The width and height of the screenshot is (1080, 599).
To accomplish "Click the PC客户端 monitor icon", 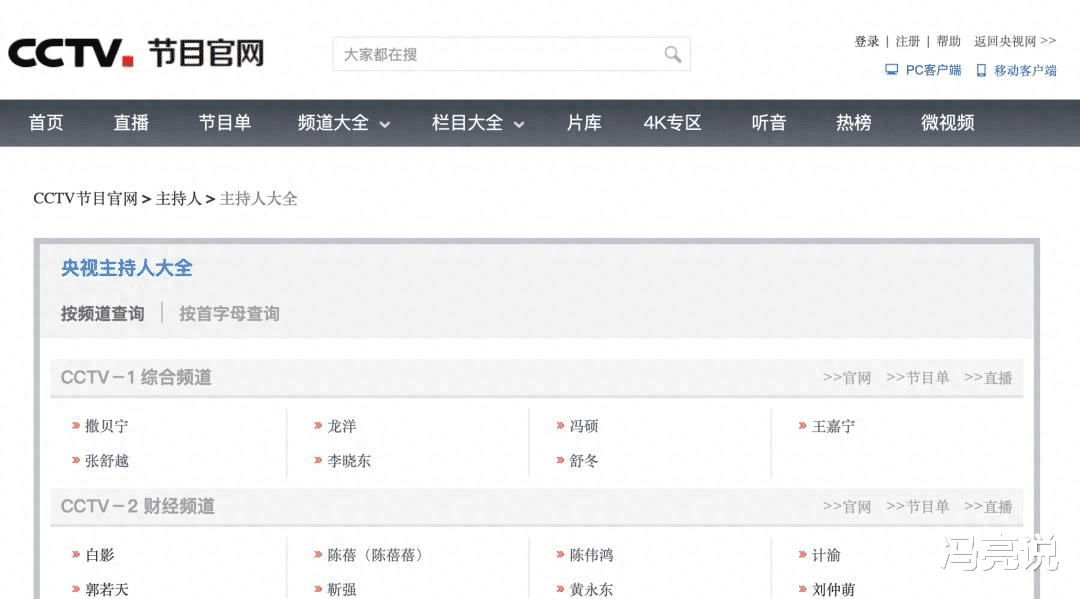I will coord(891,70).
